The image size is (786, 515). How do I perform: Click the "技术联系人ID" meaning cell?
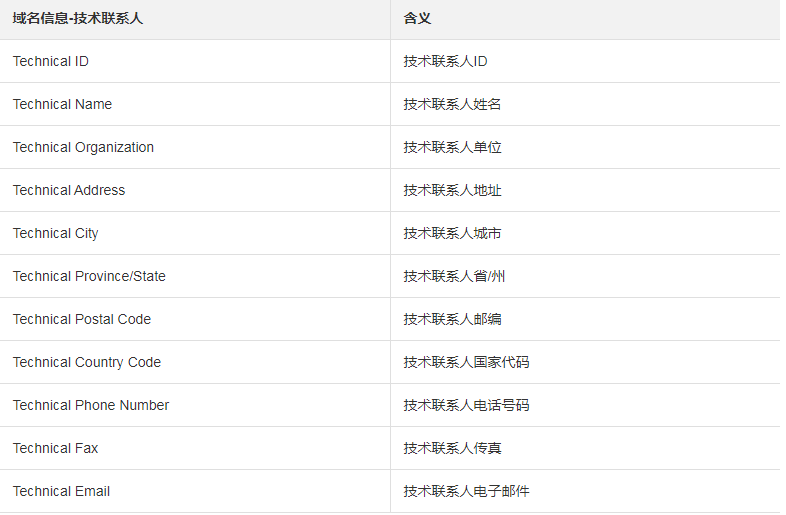pyautogui.click(x=445, y=62)
